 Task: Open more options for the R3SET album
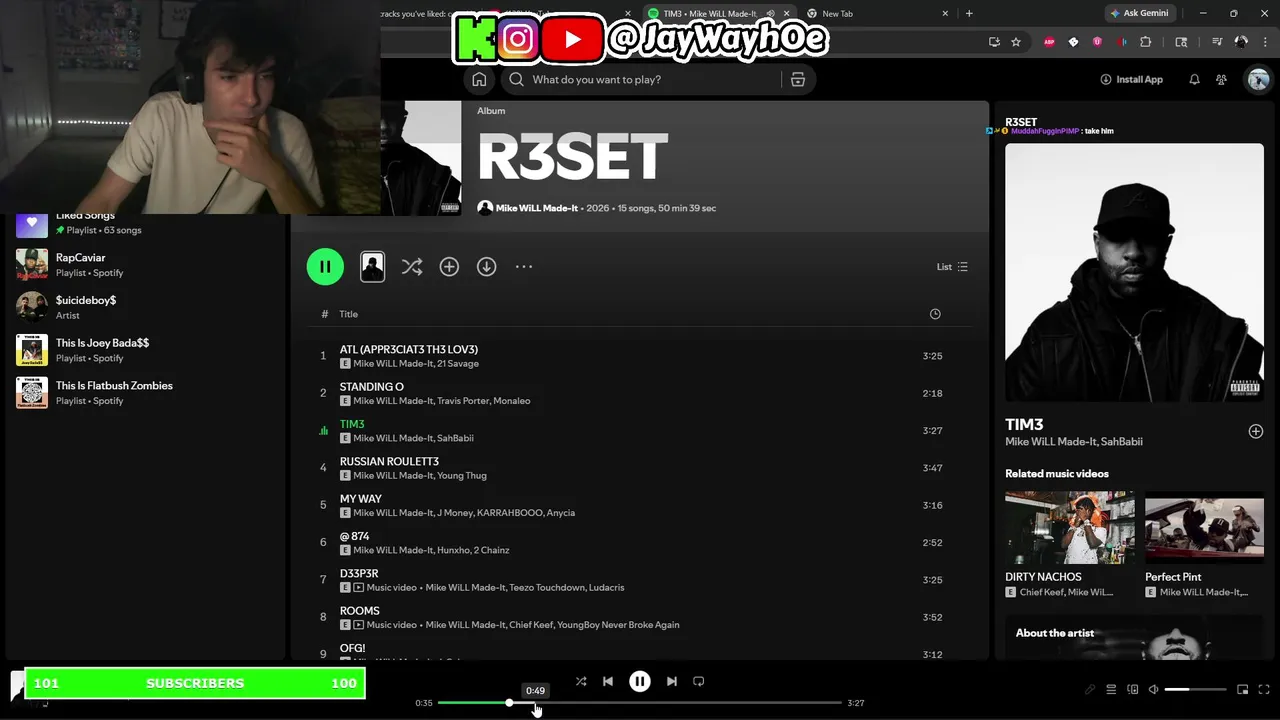click(x=524, y=267)
